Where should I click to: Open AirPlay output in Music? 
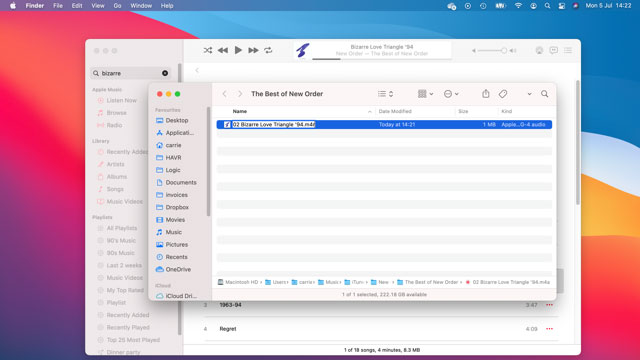539,50
